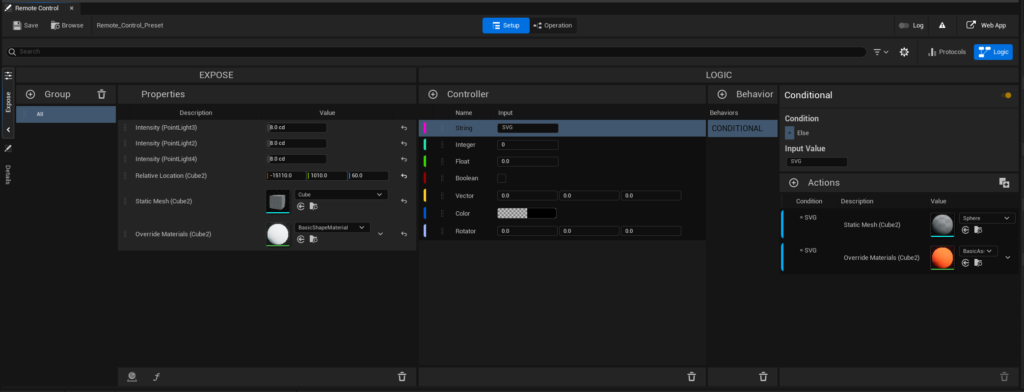This screenshot has width=1024, height=392.
Task: Reset Override Materials (Cube2) with revert arrow
Action: [x=404, y=234]
